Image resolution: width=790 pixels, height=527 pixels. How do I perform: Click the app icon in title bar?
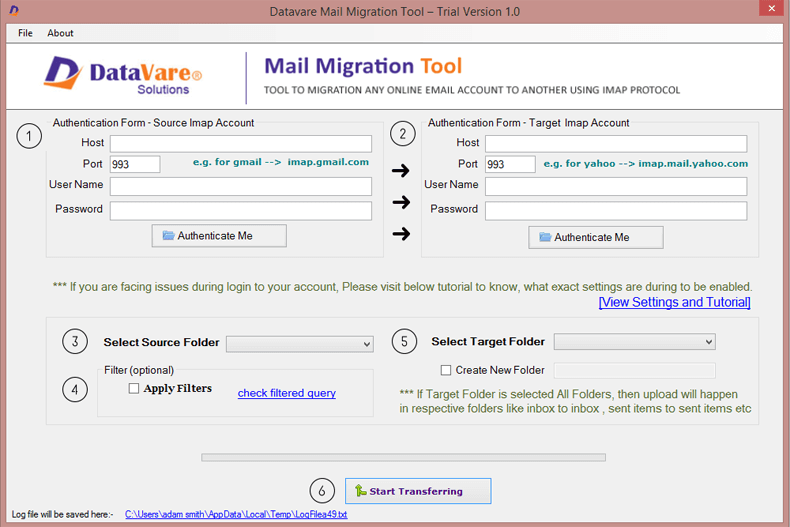[11, 11]
